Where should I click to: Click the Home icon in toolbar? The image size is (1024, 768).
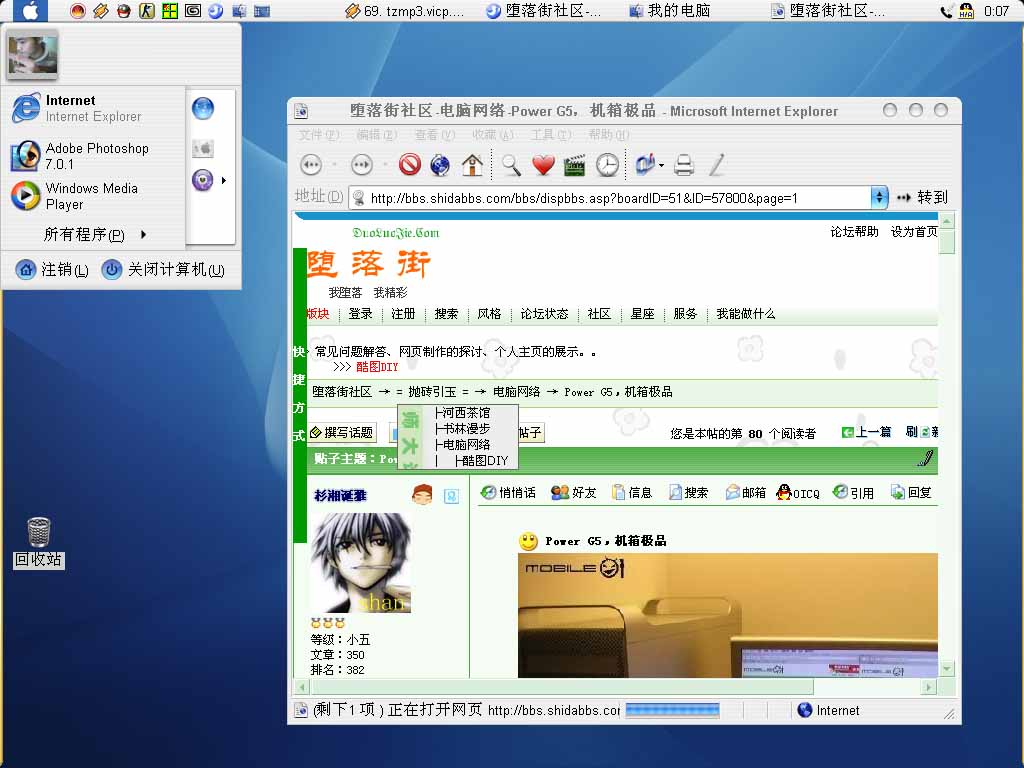(x=472, y=165)
